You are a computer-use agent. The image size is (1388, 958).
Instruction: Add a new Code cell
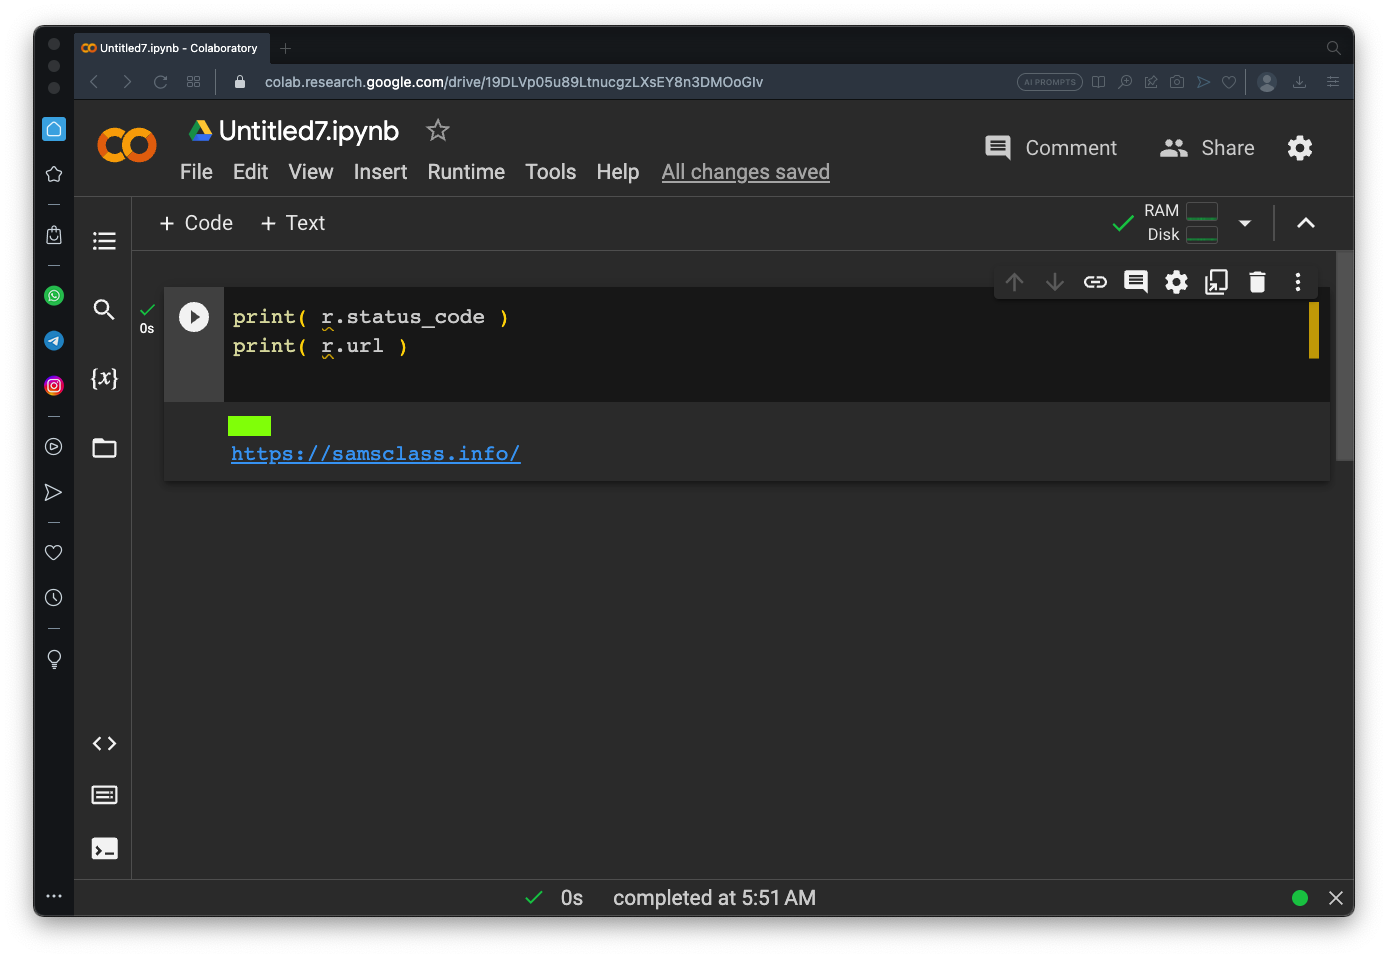196,223
